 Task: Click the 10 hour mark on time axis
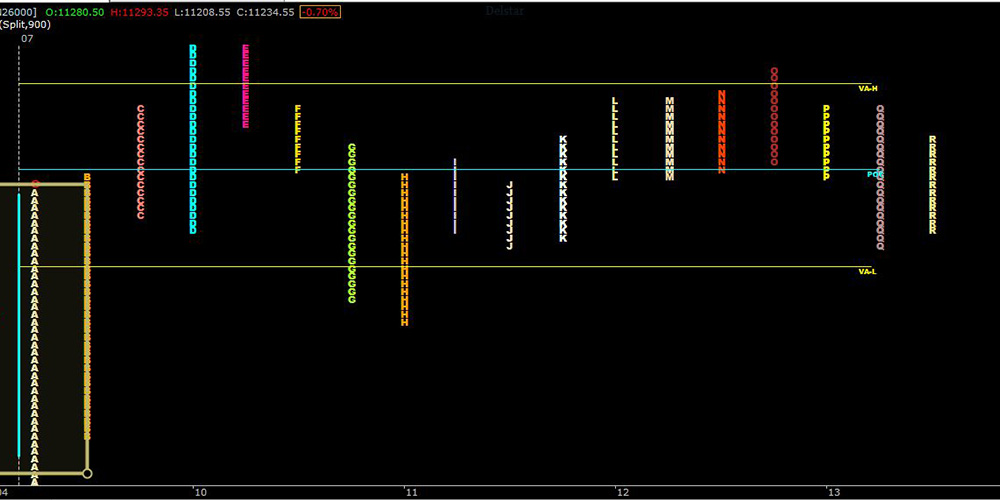click(x=201, y=492)
